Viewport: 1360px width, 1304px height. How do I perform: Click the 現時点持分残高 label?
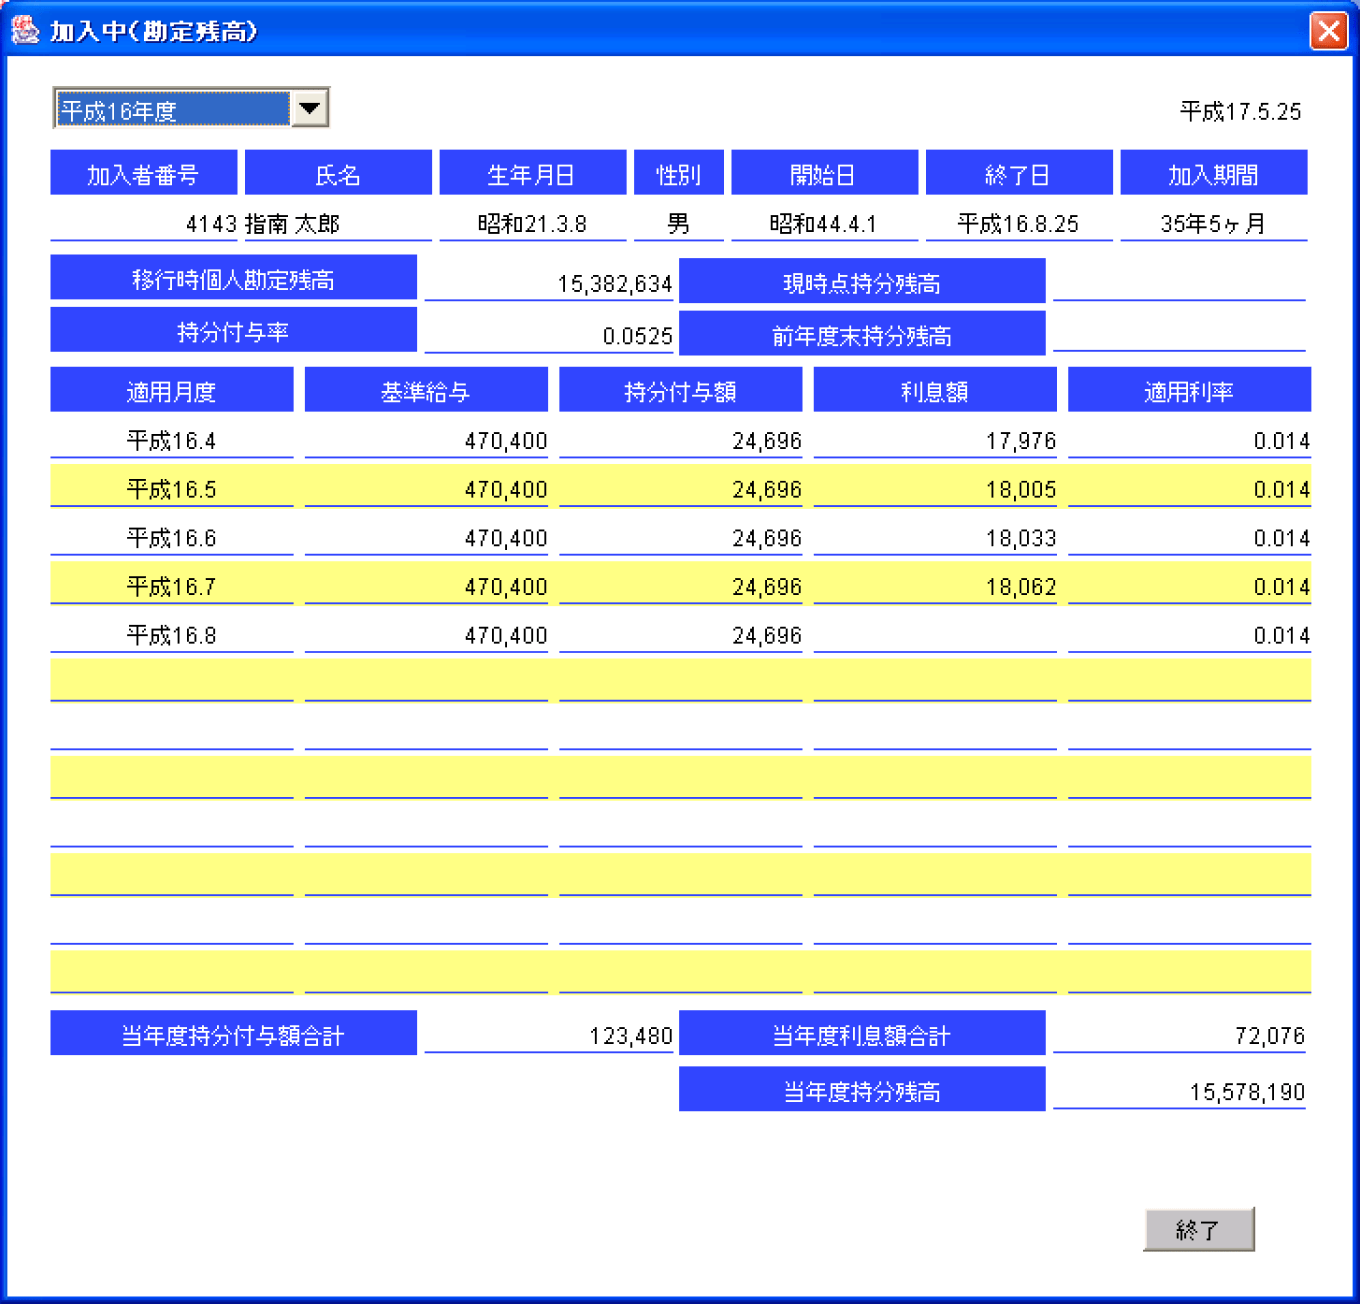pyautogui.click(x=862, y=282)
